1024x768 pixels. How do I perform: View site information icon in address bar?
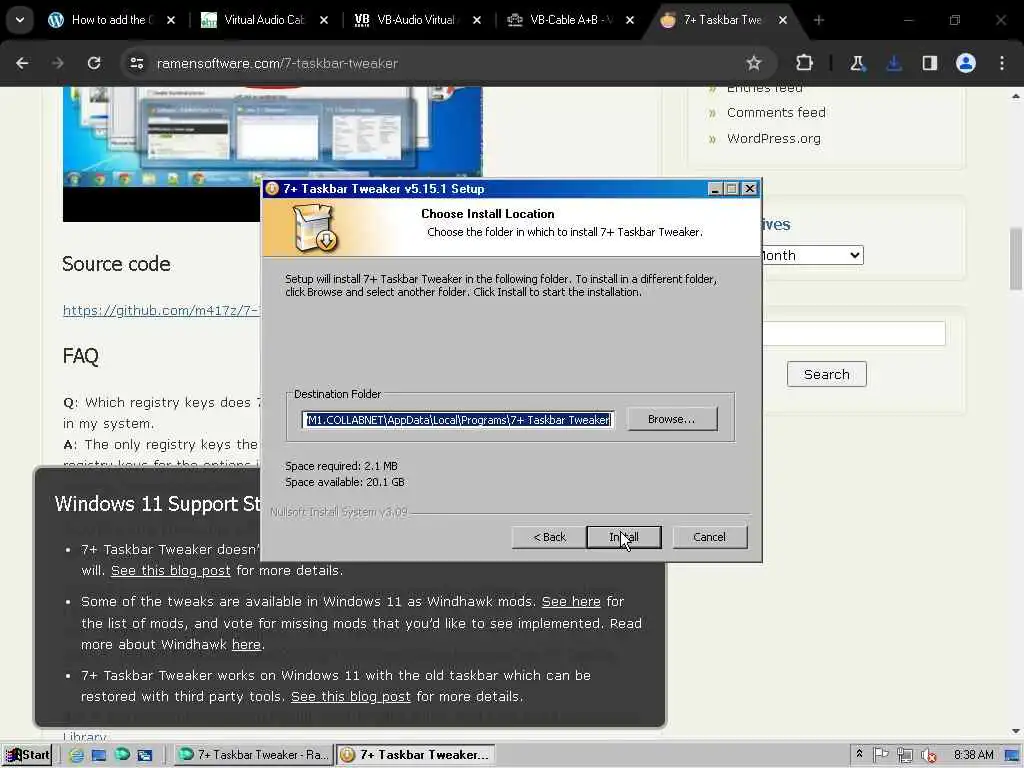pos(136,63)
